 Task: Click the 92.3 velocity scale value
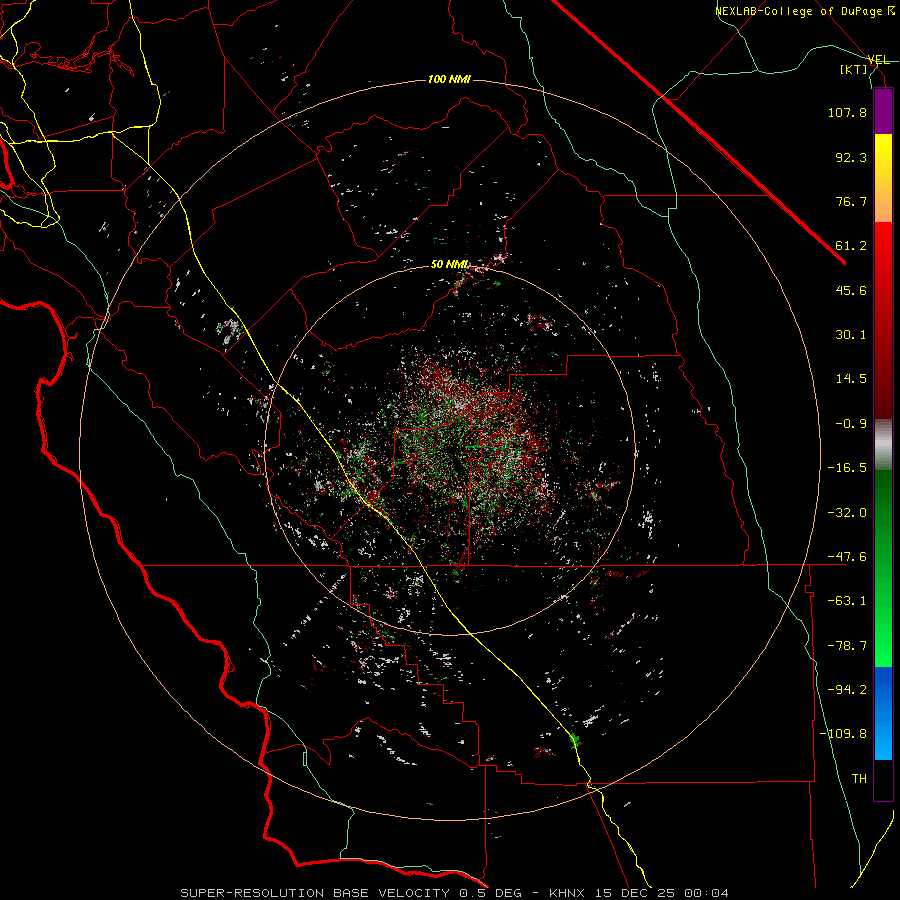pos(851,157)
